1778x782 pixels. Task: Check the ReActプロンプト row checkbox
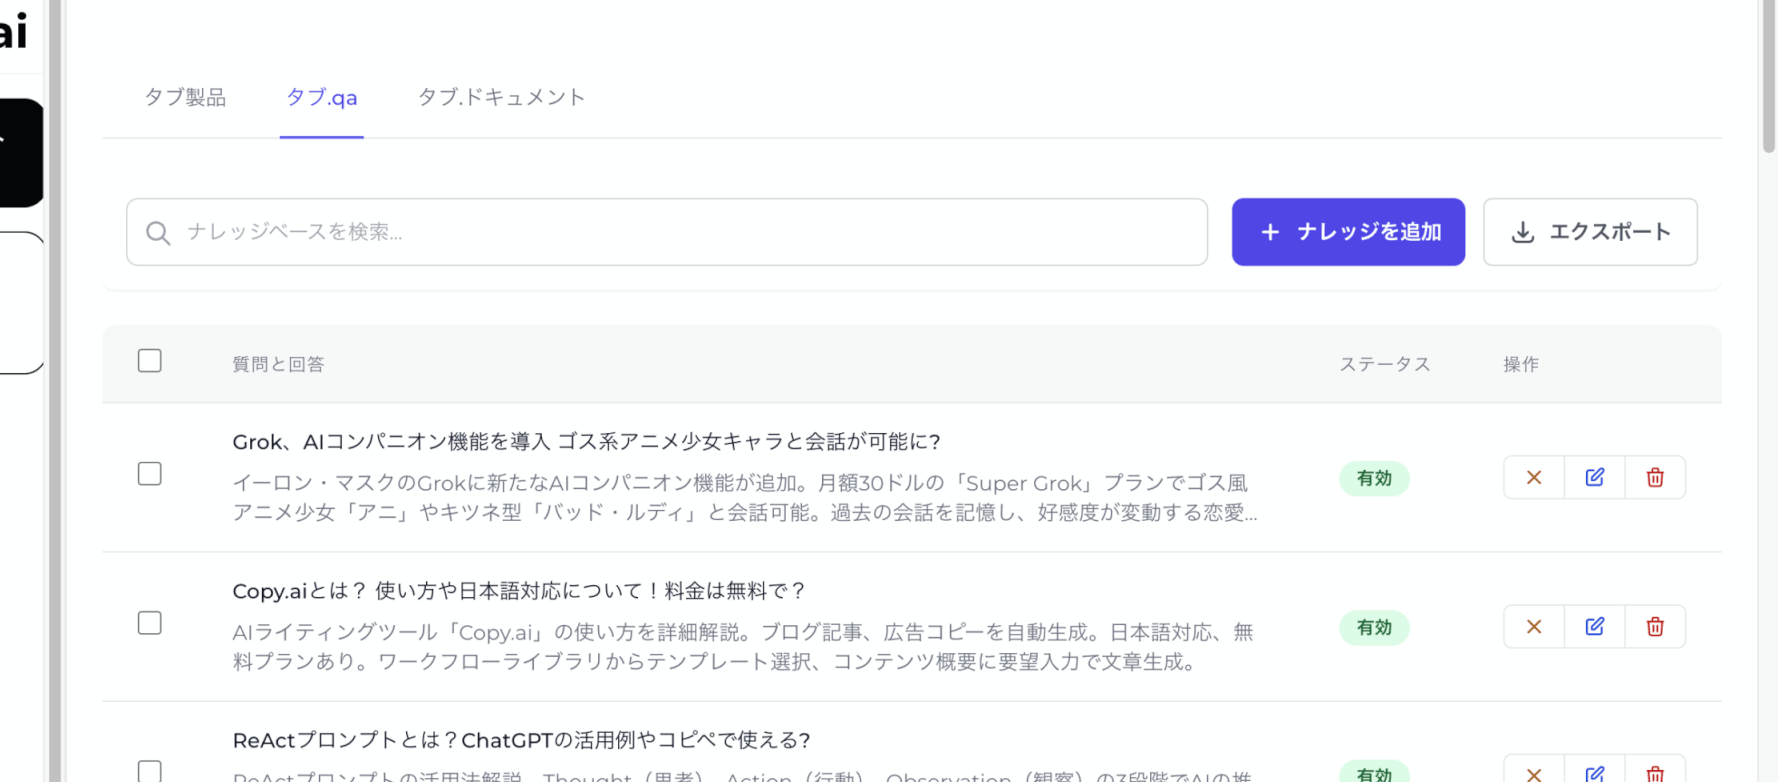coord(150,771)
